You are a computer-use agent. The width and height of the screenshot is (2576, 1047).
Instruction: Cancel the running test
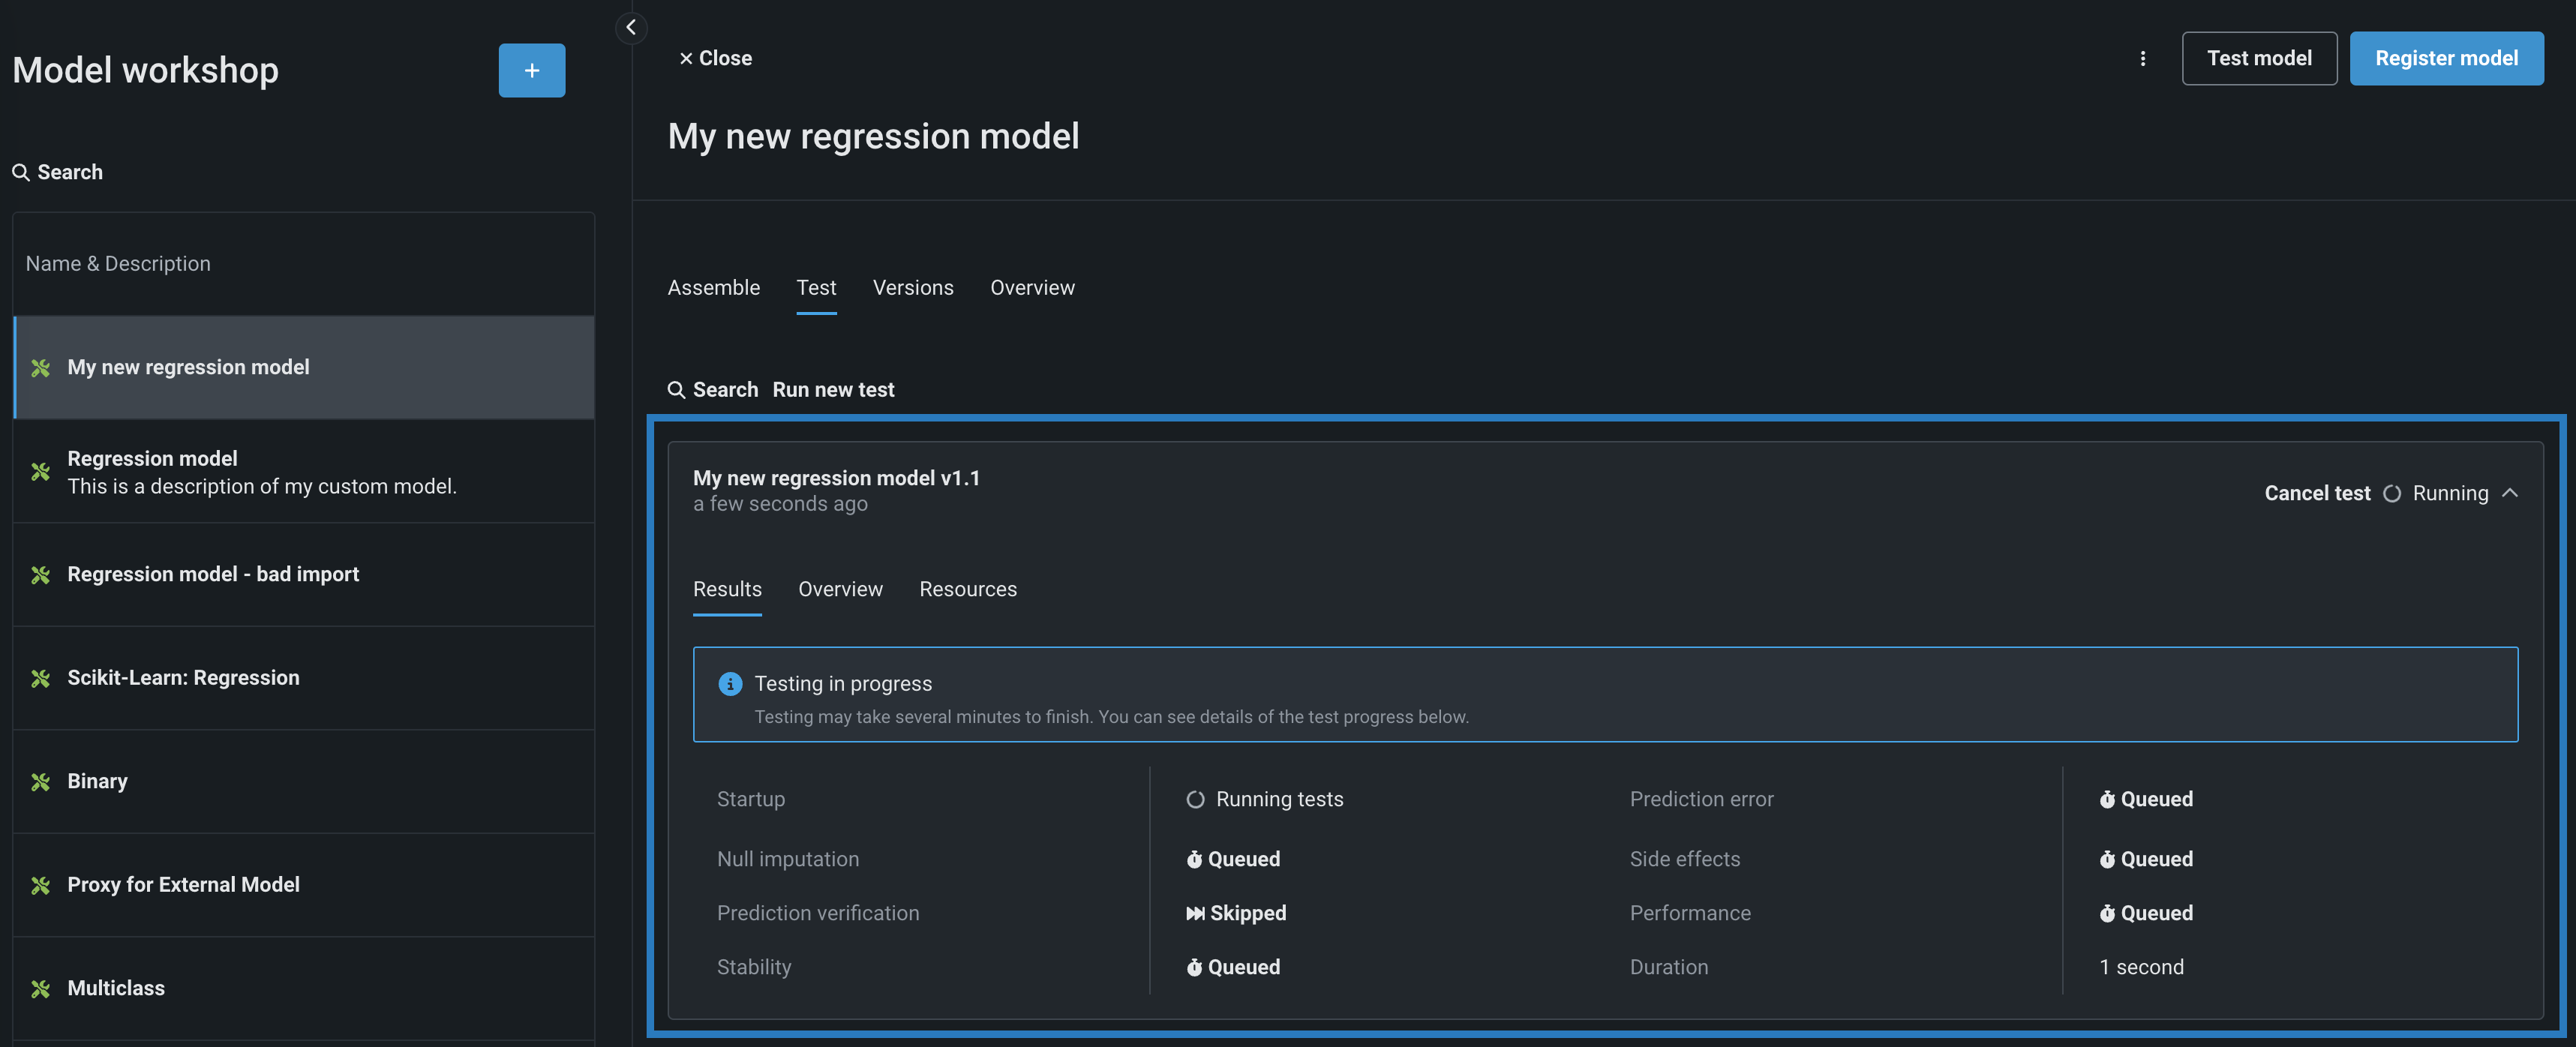[2316, 493]
